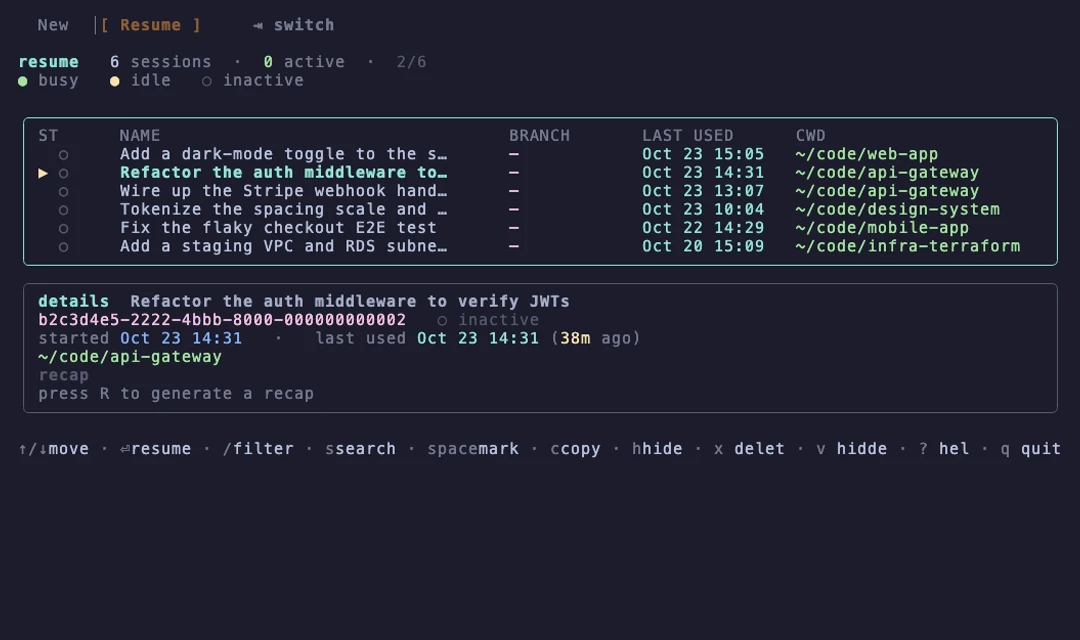The width and height of the screenshot is (1080, 640).
Task: Click the ST column header
Action: click(48, 136)
